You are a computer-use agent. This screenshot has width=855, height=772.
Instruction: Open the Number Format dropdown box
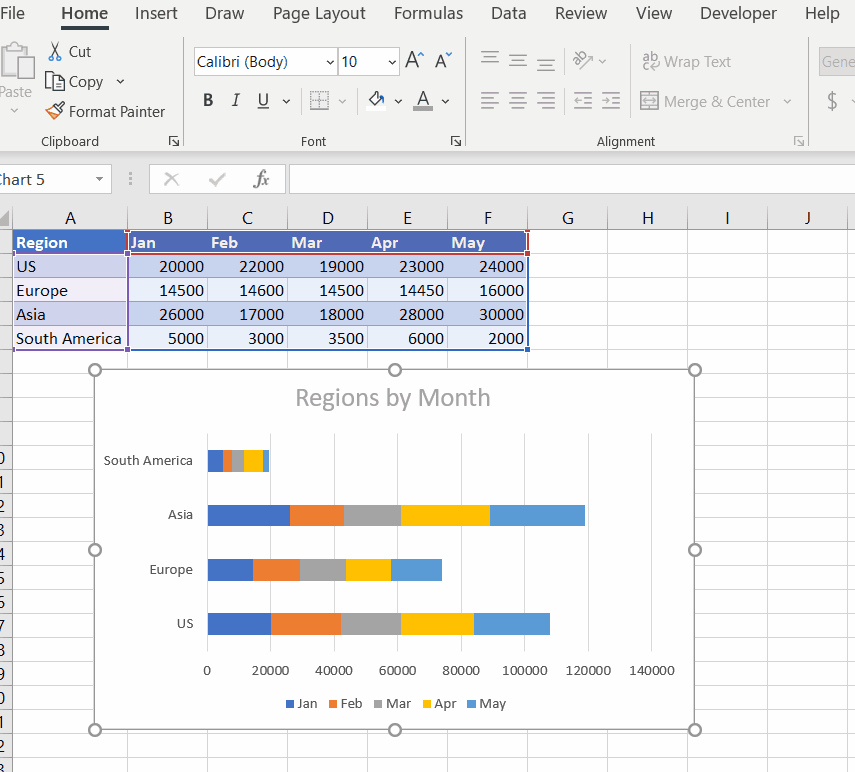click(837, 62)
